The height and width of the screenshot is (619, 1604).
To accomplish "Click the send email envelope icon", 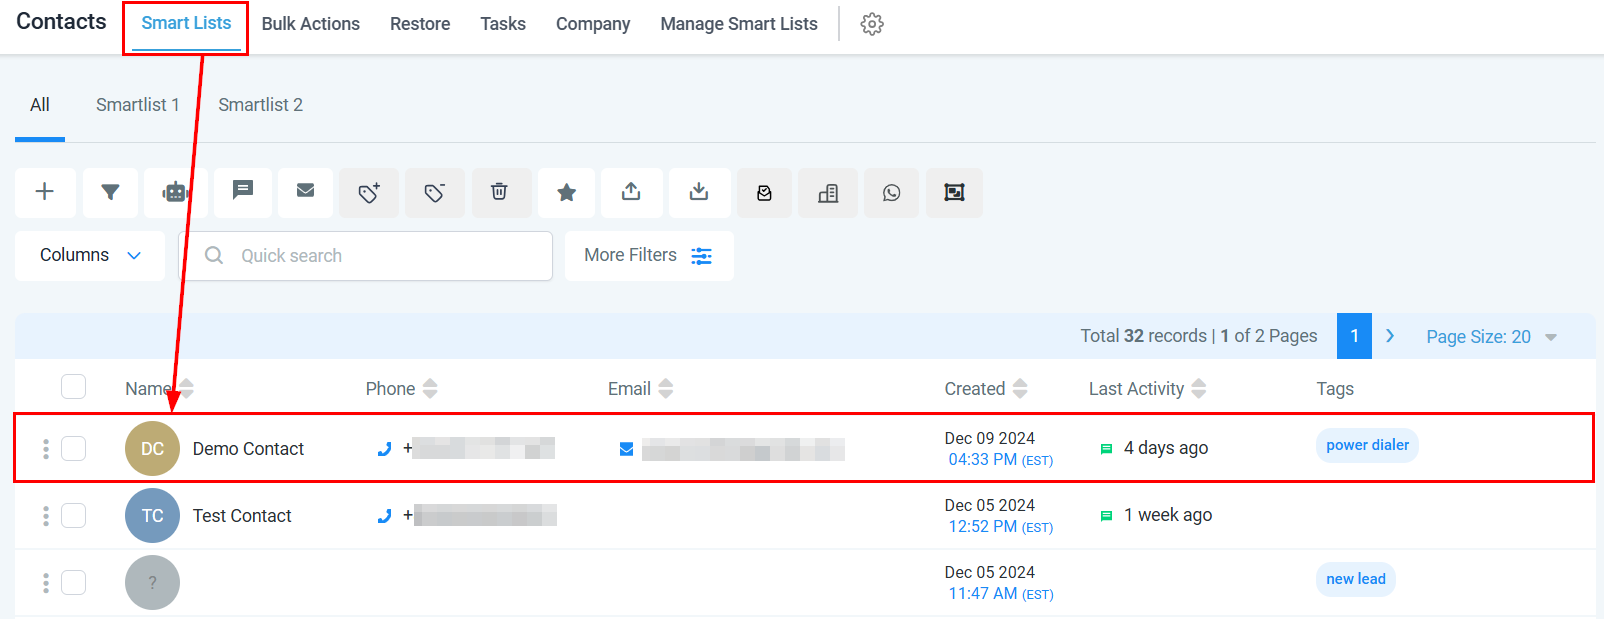I will tap(306, 190).
